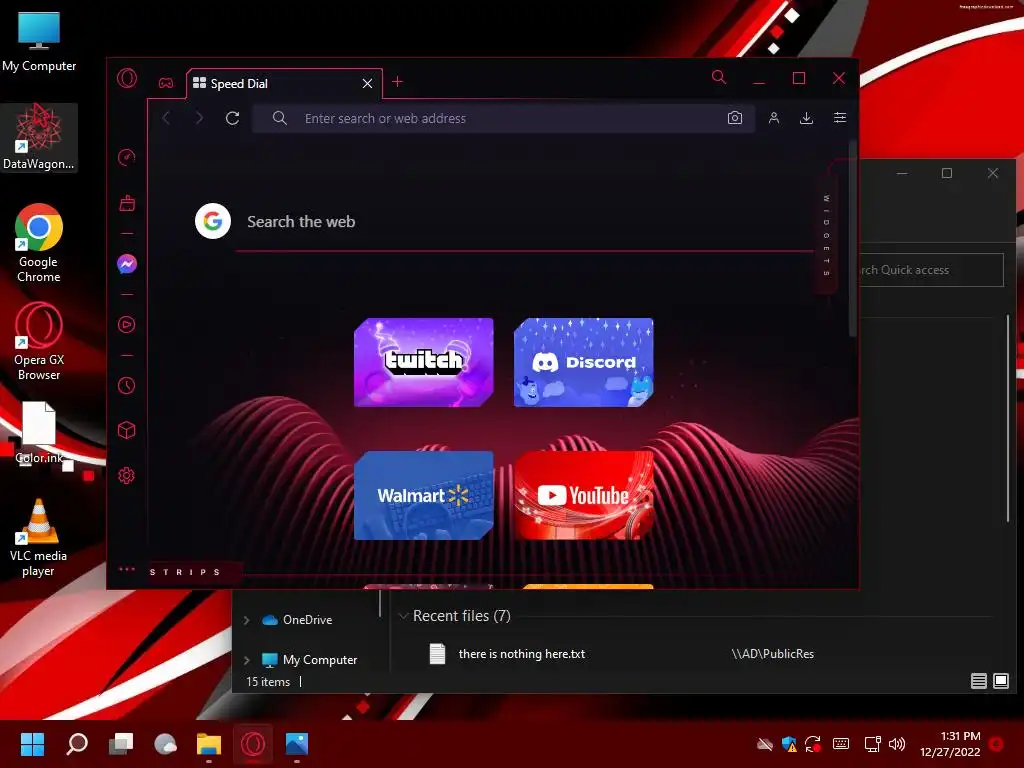Select the Opera GX Browser desktop shortcut
This screenshot has height=768, width=1024.
[x=39, y=341]
